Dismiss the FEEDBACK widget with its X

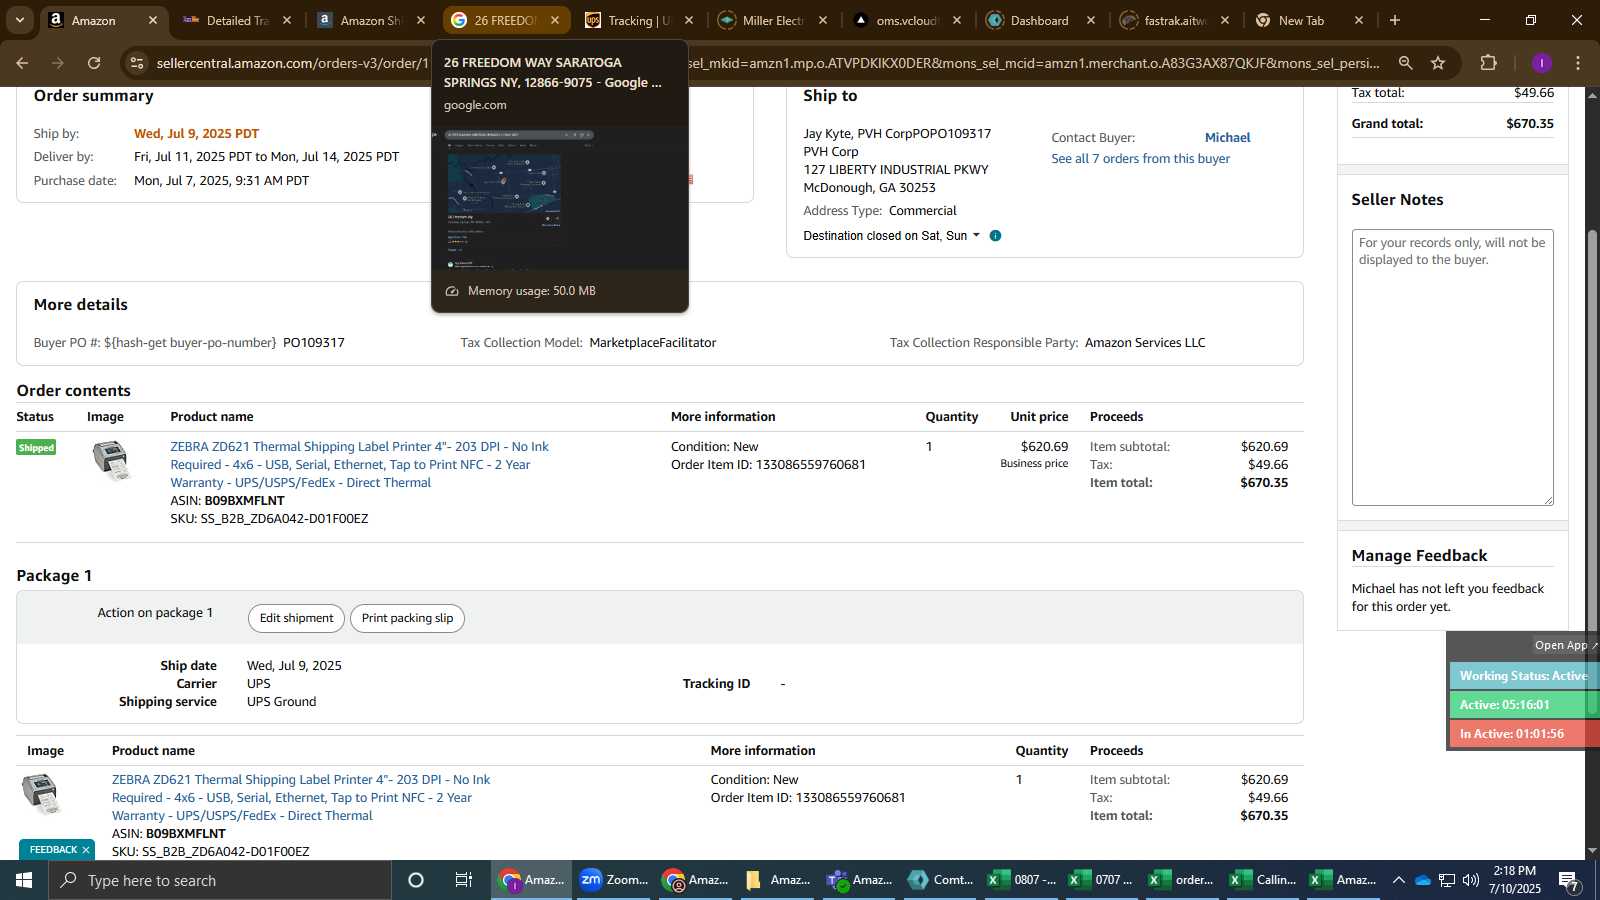tap(86, 850)
